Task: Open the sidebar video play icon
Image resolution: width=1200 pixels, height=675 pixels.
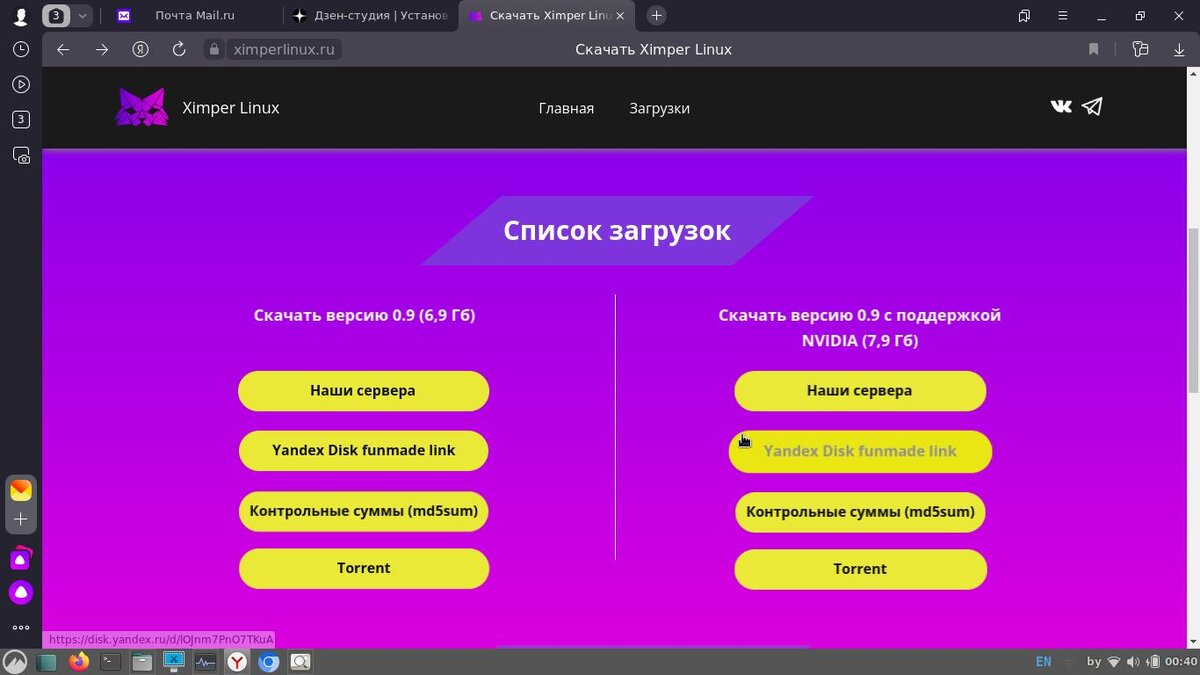Action: [21, 85]
